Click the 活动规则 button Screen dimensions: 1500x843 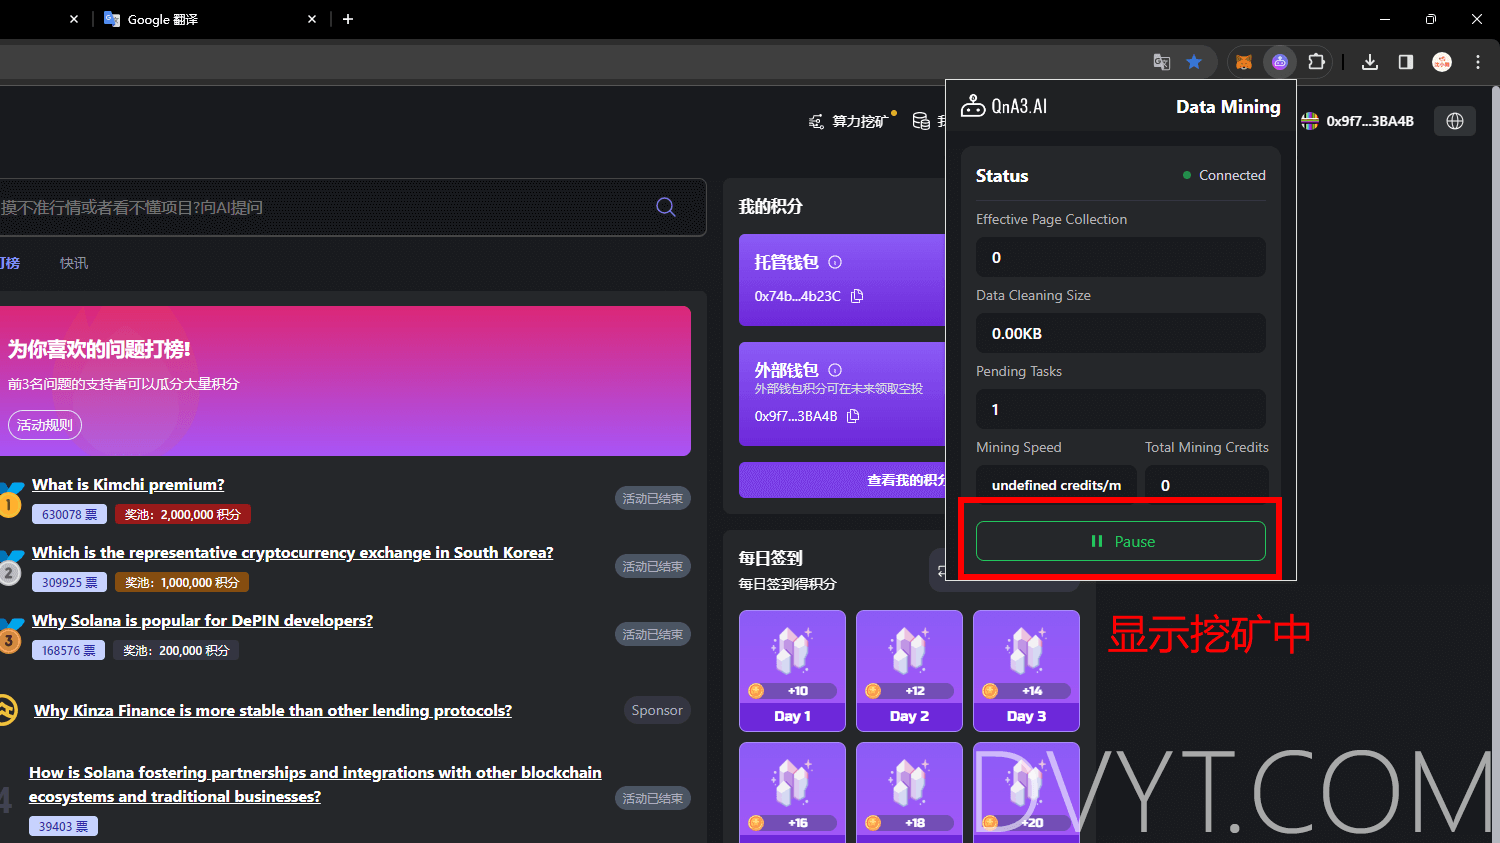pyautogui.click(x=45, y=425)
